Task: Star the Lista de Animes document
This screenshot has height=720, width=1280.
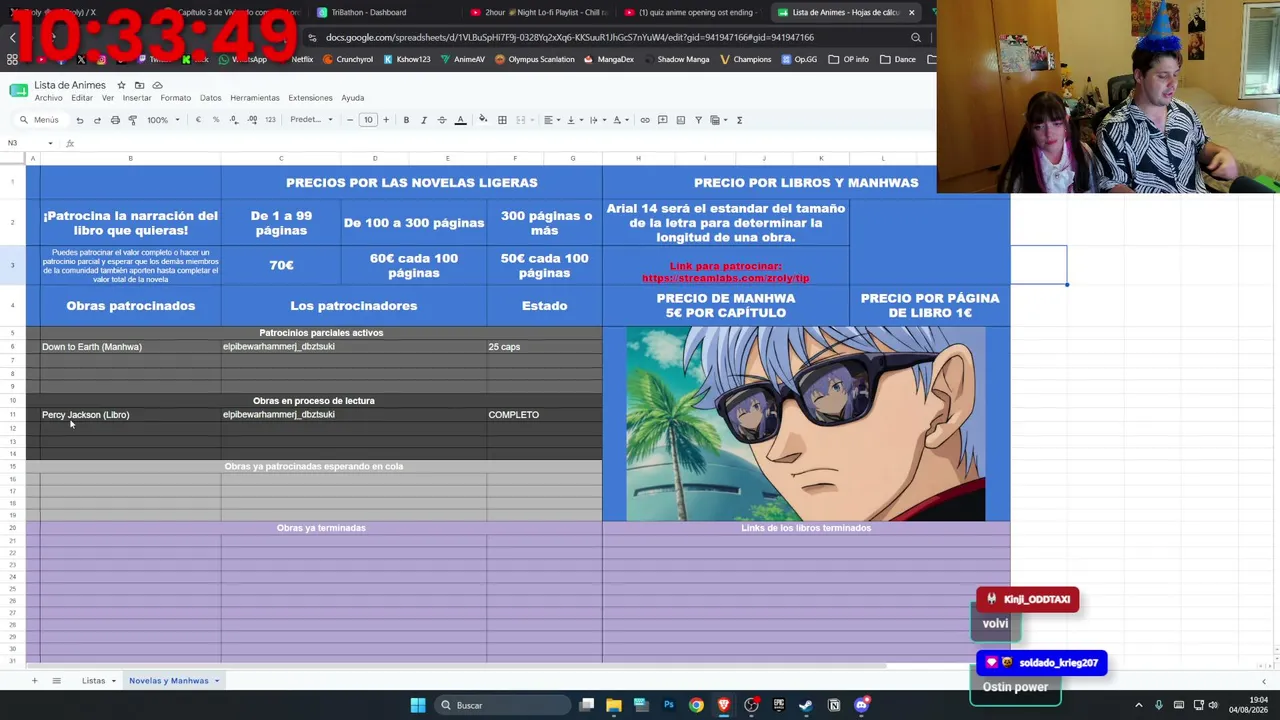Action: (121, 85)
